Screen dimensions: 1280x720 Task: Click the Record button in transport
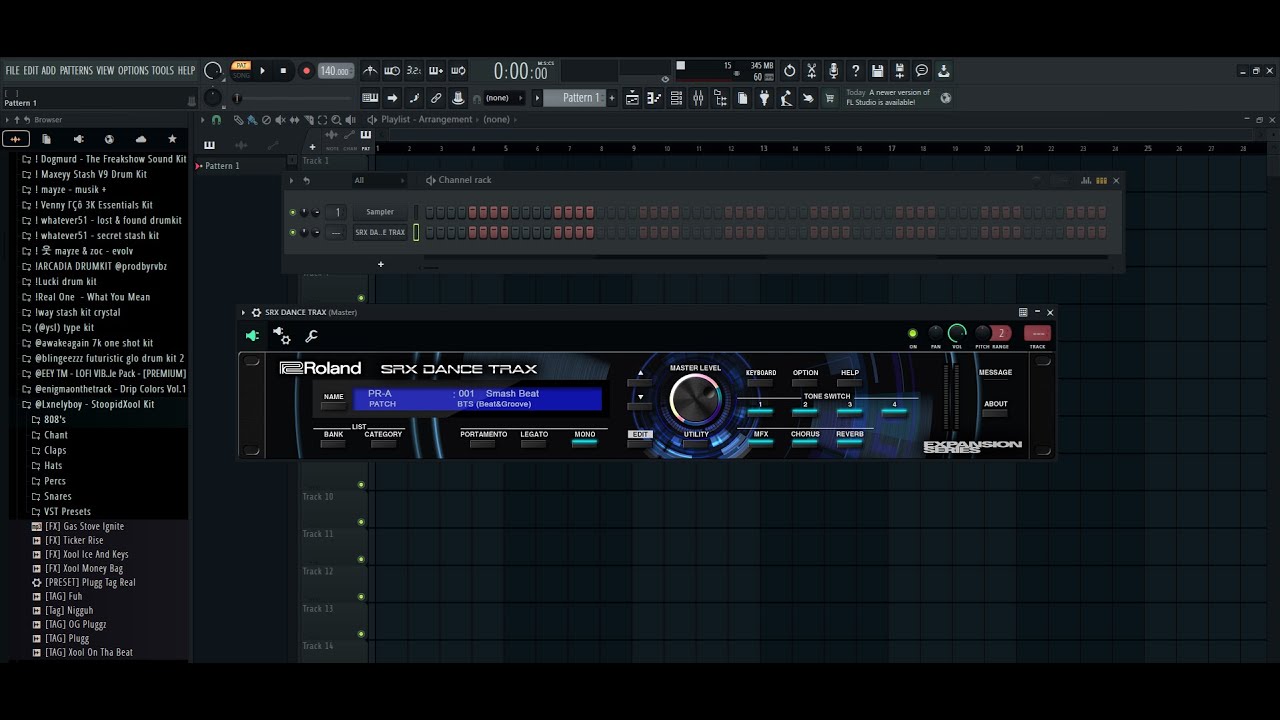[x=306, y=71]
